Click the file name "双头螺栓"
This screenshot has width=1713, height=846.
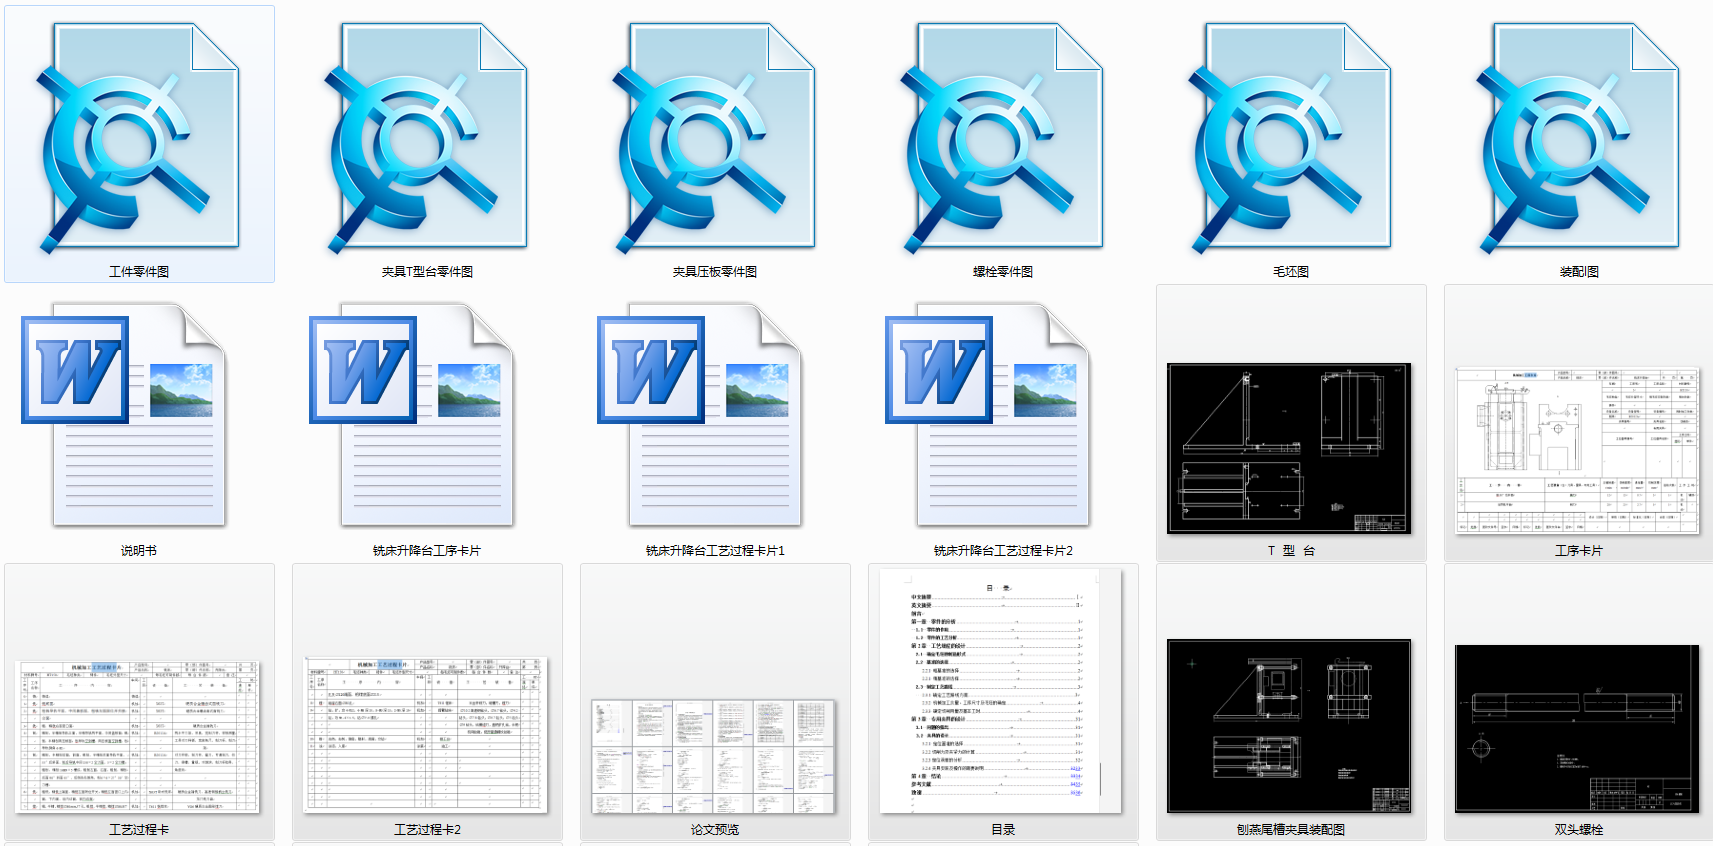point(1579,830)
